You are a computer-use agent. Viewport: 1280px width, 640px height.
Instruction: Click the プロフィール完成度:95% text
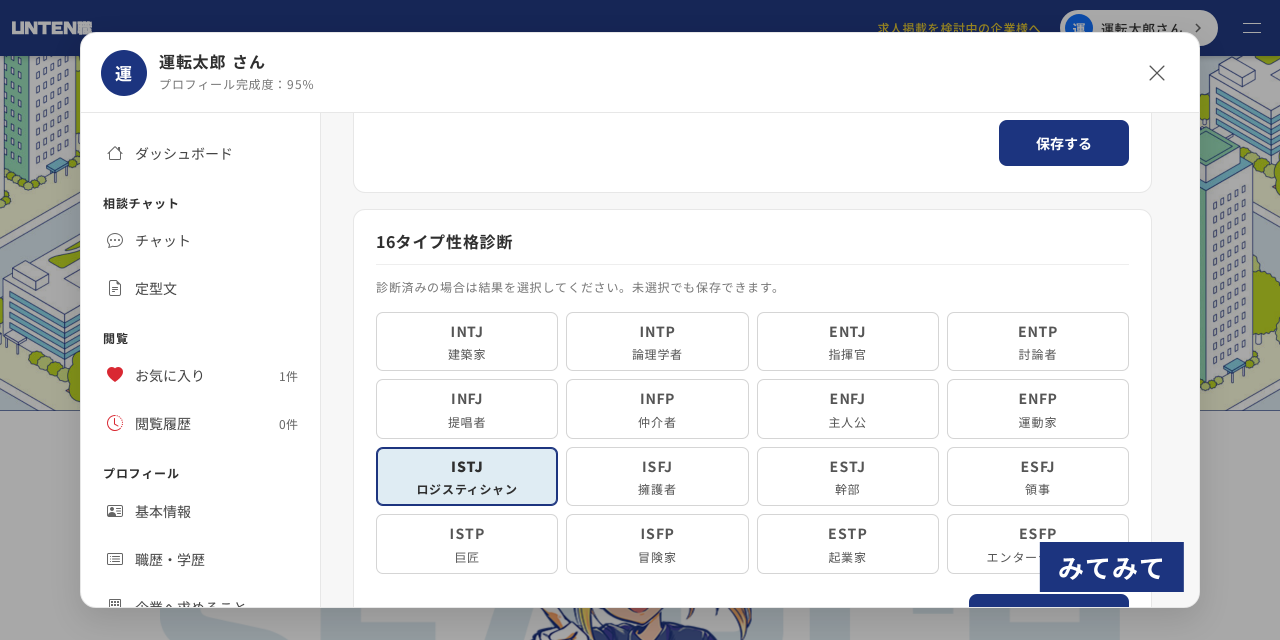click(x=236, y=84)
